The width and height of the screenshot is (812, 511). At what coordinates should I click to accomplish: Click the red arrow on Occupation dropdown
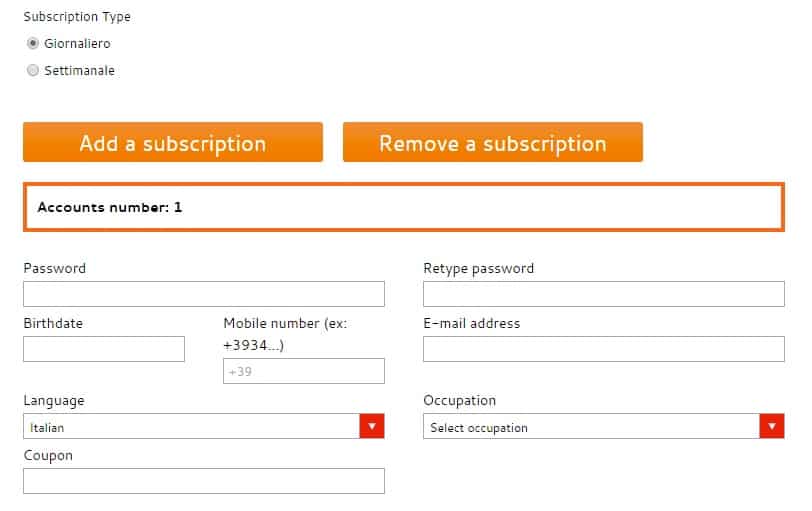pos(772,426)
